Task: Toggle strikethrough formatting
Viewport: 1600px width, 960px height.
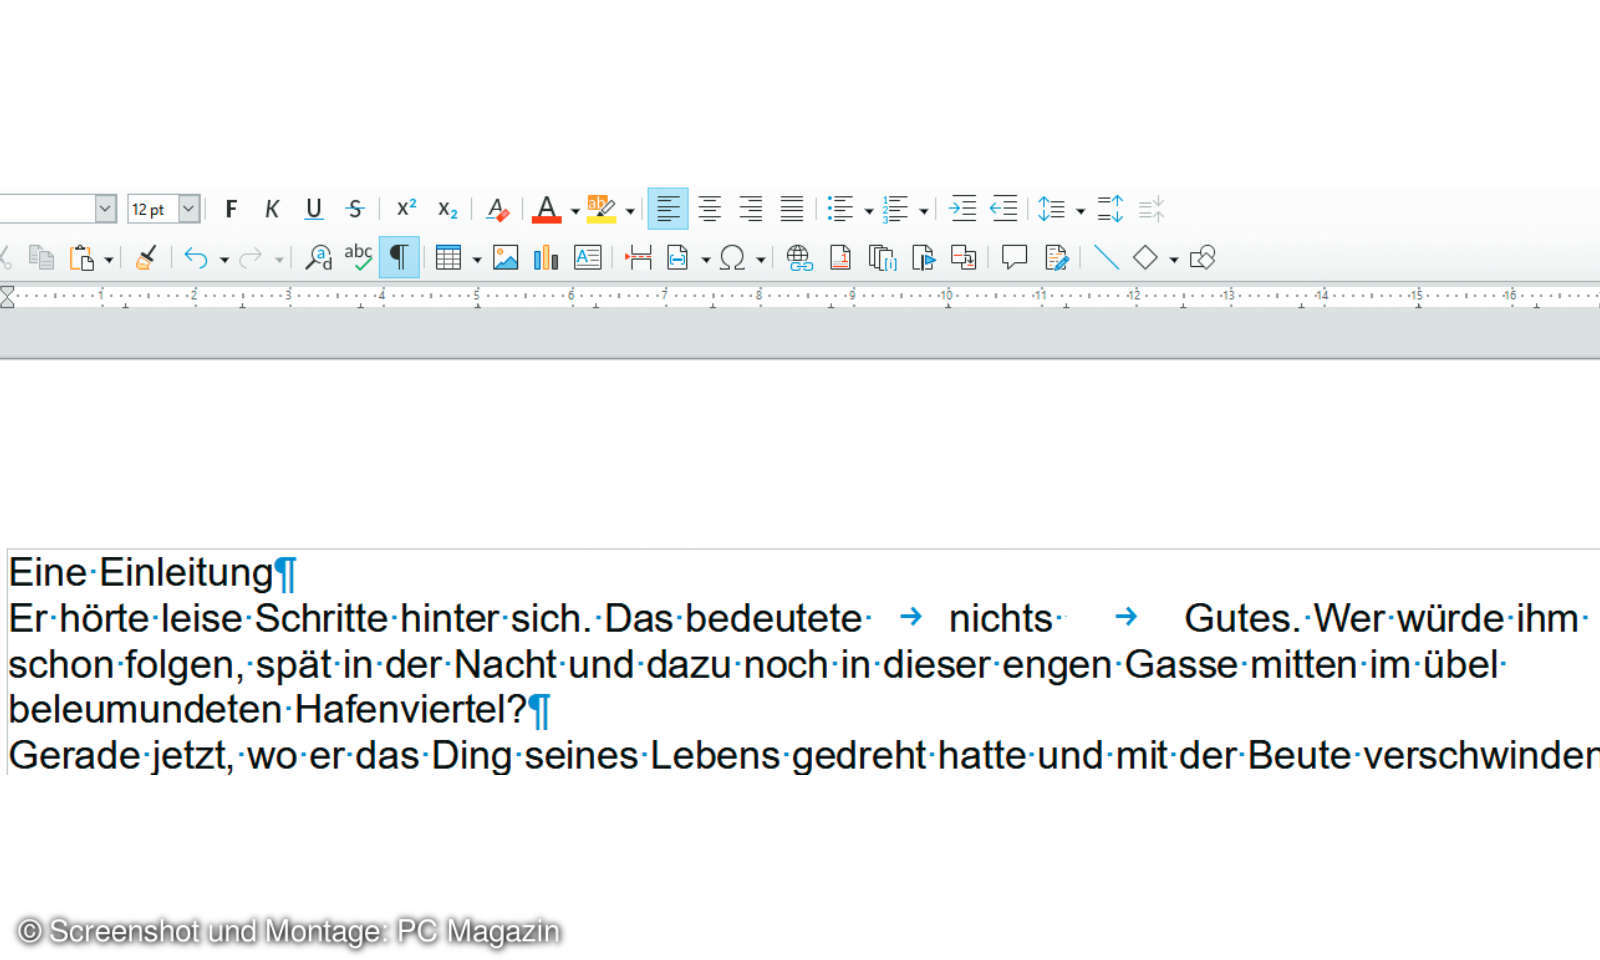Action: (354, 209)
